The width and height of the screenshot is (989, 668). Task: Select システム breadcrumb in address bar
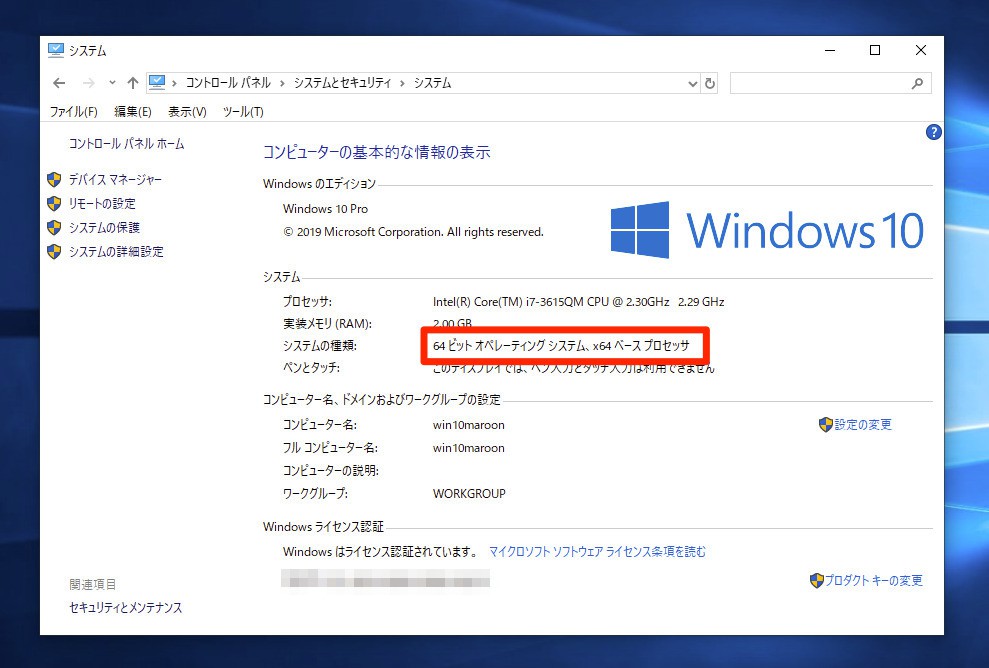click(433, 83)
